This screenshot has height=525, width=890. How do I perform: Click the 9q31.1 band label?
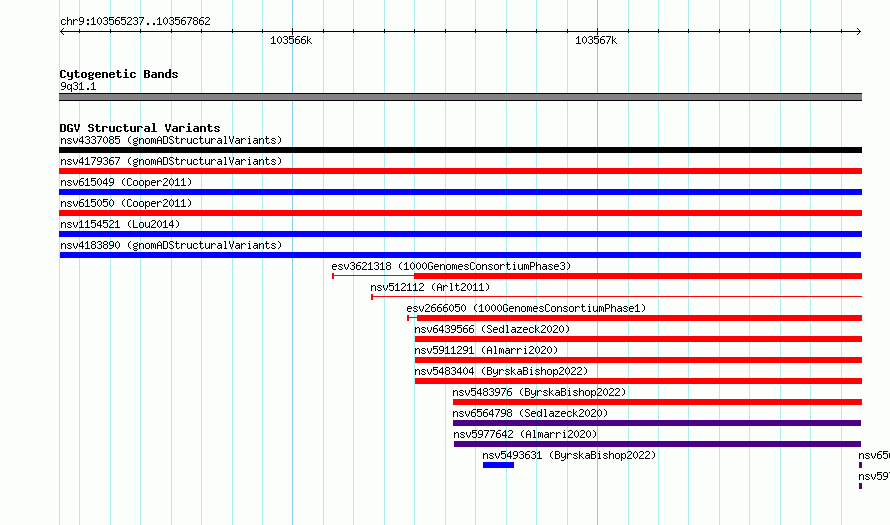pos(78,86)
